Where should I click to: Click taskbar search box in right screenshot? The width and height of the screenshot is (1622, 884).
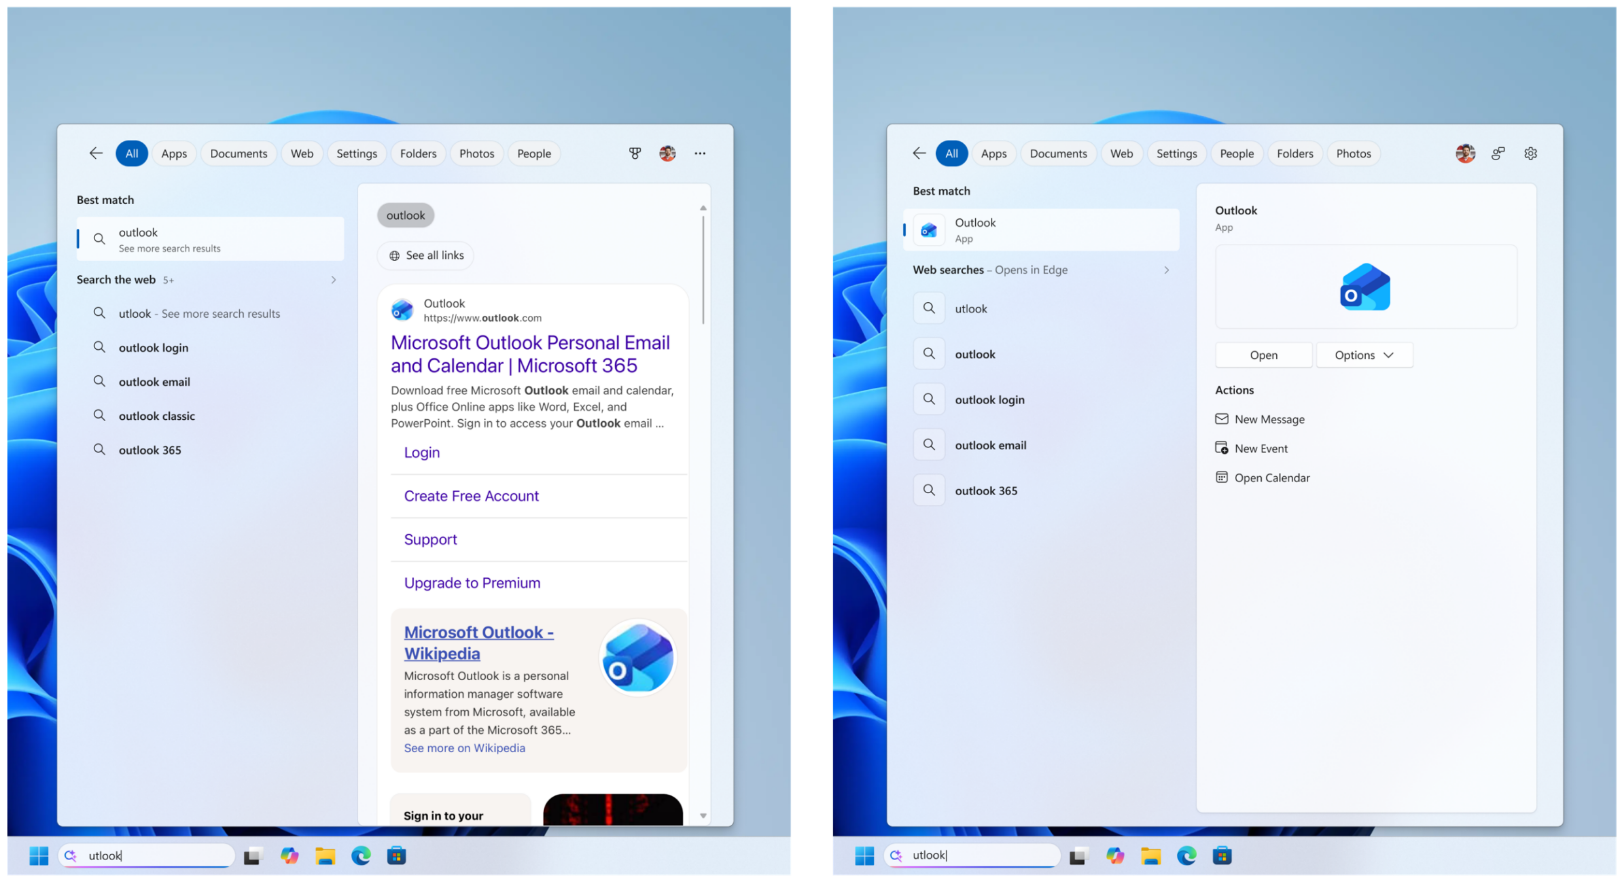pyautogui.click(x=972, y=856)
